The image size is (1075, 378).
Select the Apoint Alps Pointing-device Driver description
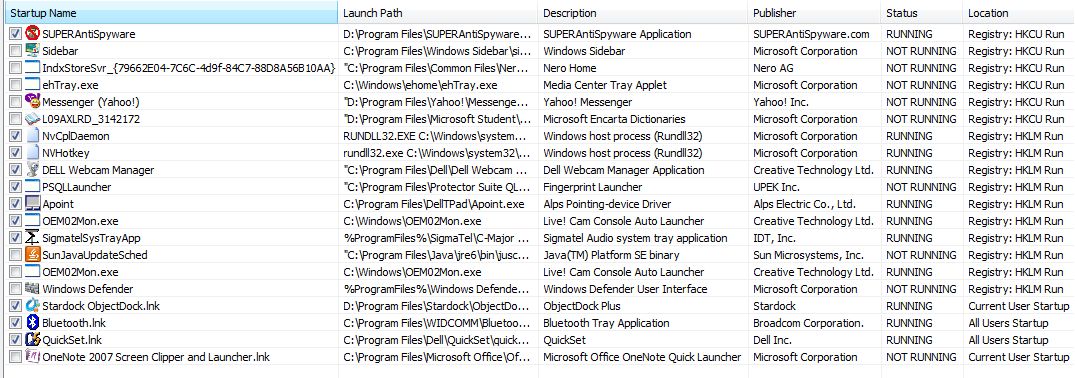coord(607,204)
